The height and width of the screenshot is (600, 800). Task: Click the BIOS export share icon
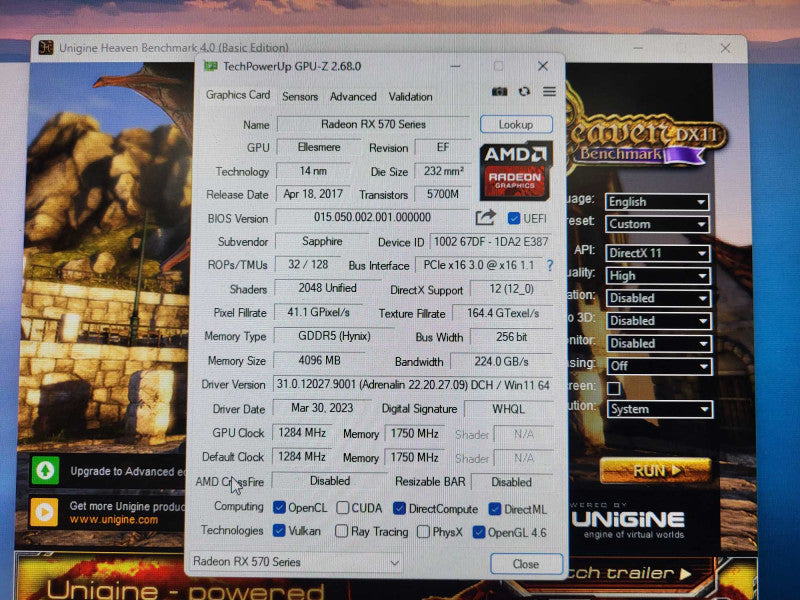click(x=485, y=217)
